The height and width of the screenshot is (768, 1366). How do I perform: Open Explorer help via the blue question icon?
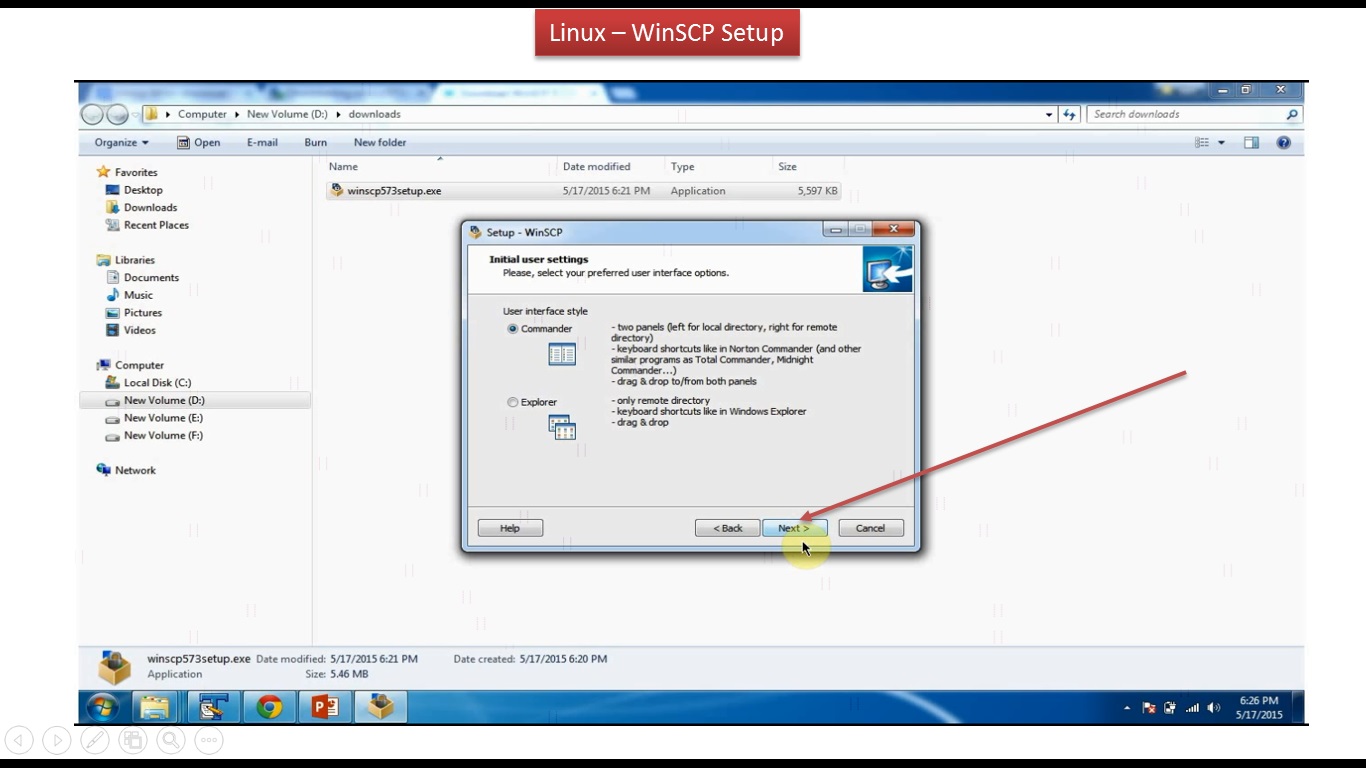pos(1284,143)
